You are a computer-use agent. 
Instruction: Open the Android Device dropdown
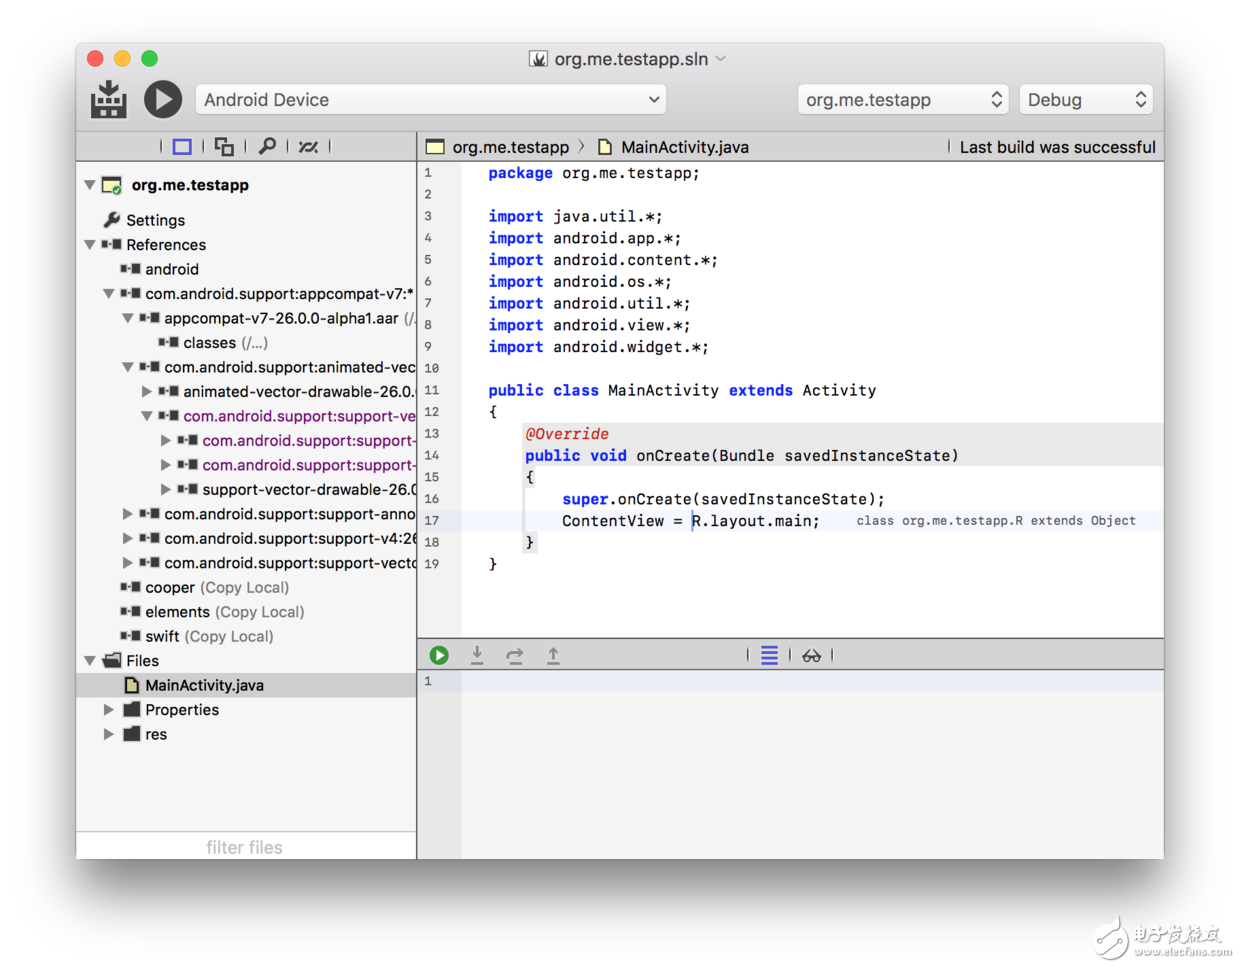point(431,100)
